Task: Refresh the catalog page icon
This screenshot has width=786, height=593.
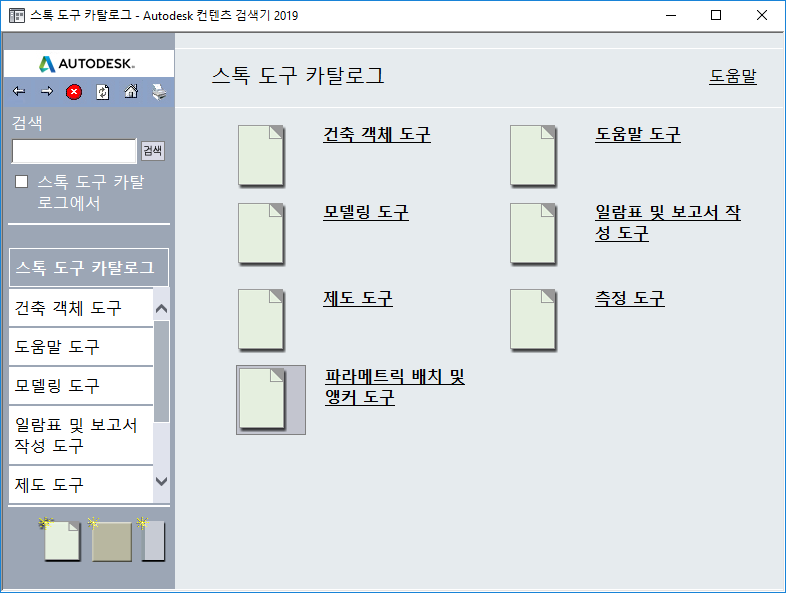Action: click(x=103, y=92)
